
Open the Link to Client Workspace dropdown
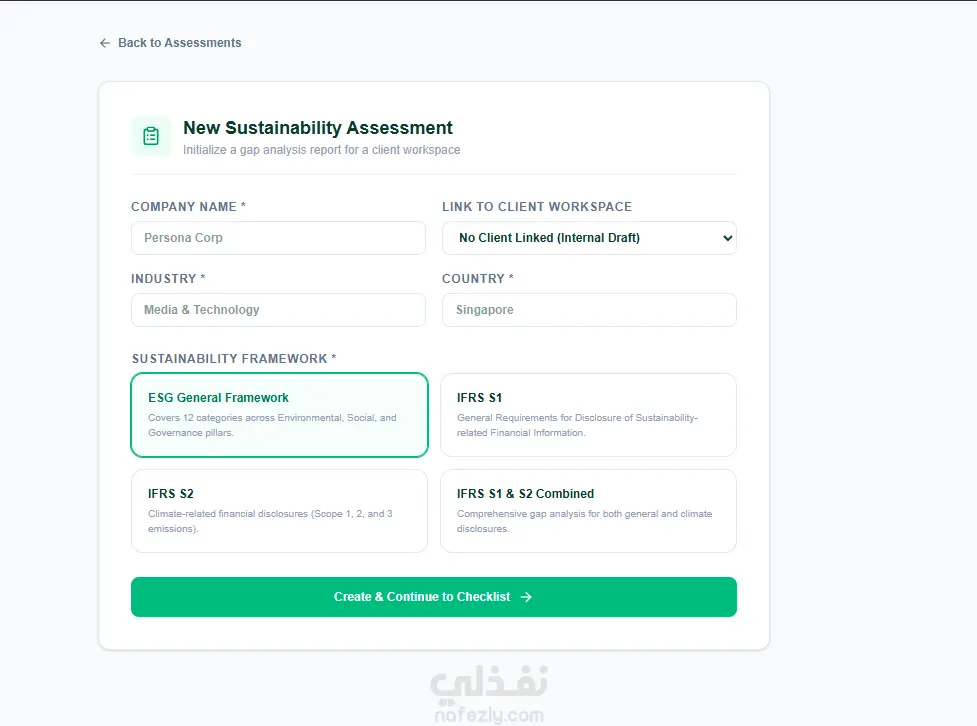click(x=589, y=238)
